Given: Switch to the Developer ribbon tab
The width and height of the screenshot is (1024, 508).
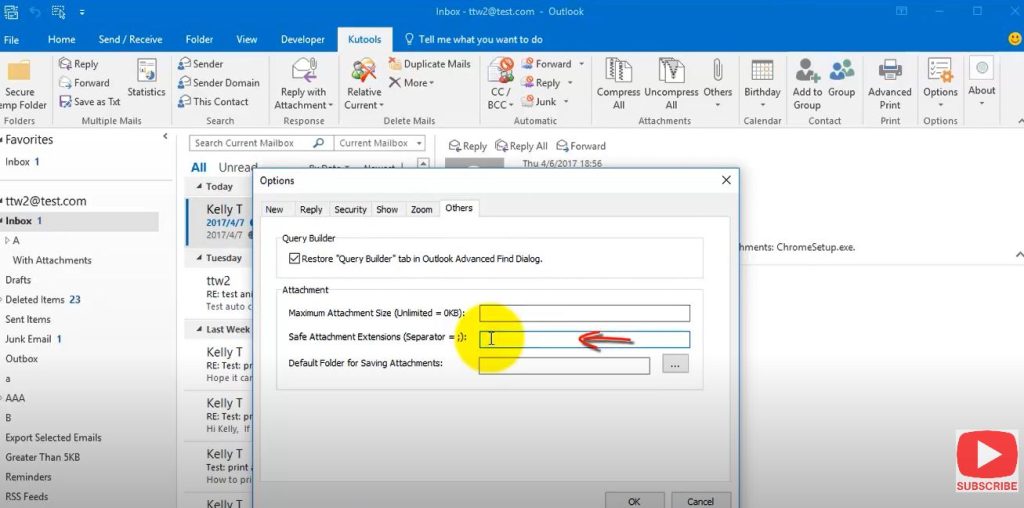Looking at the screenshot, I should (x=303, y=39).
